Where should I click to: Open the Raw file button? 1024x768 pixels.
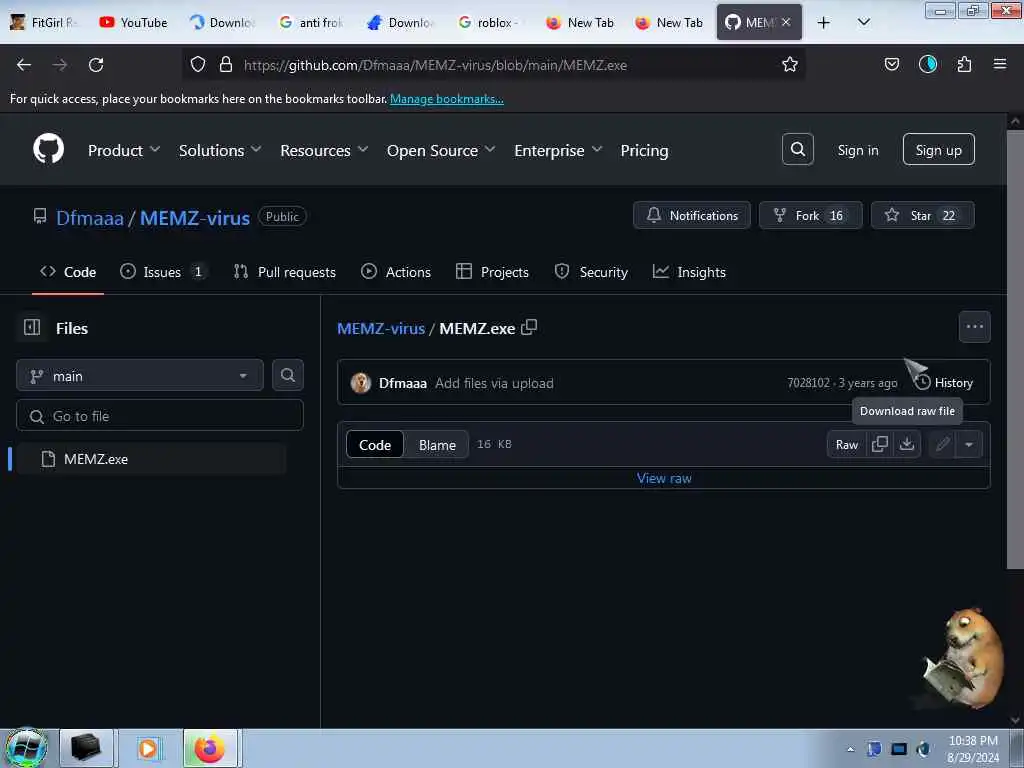(x=847, y=445)
